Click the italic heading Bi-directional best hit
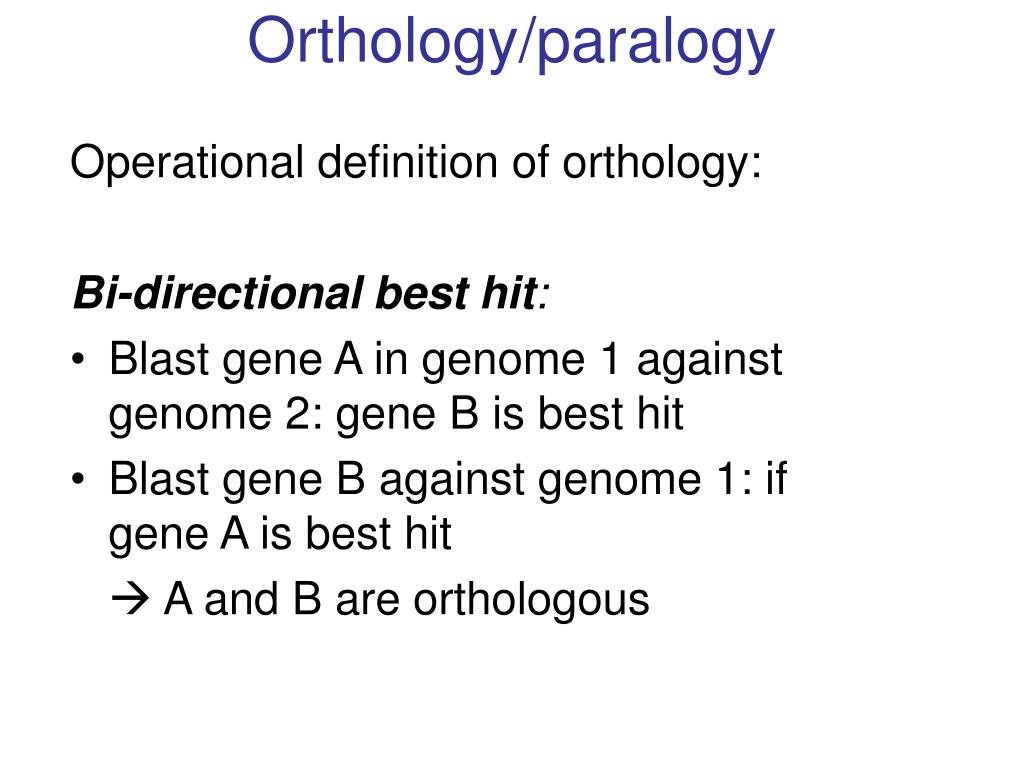Viewport: 1024px width, 768px height. pos(311,293)
